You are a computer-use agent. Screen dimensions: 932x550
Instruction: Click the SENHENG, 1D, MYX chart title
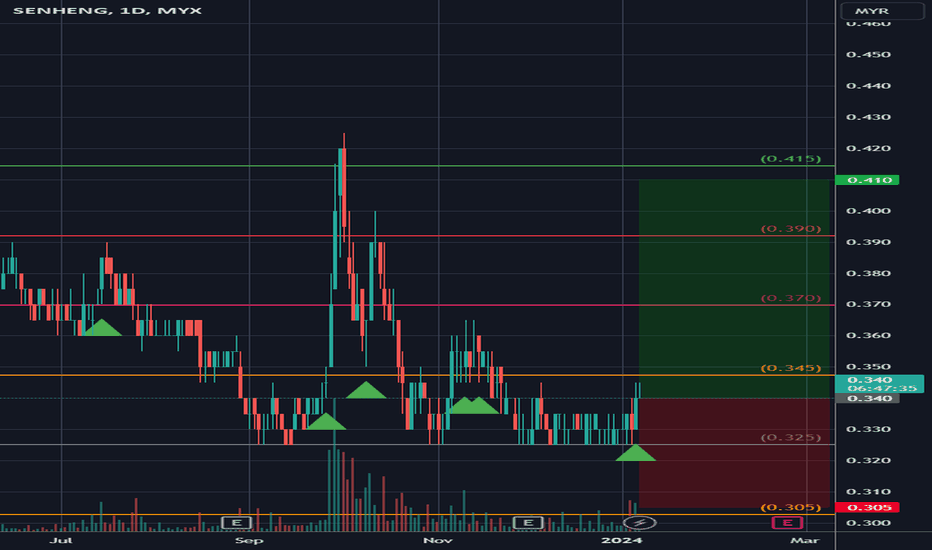[x=108, y=11]
